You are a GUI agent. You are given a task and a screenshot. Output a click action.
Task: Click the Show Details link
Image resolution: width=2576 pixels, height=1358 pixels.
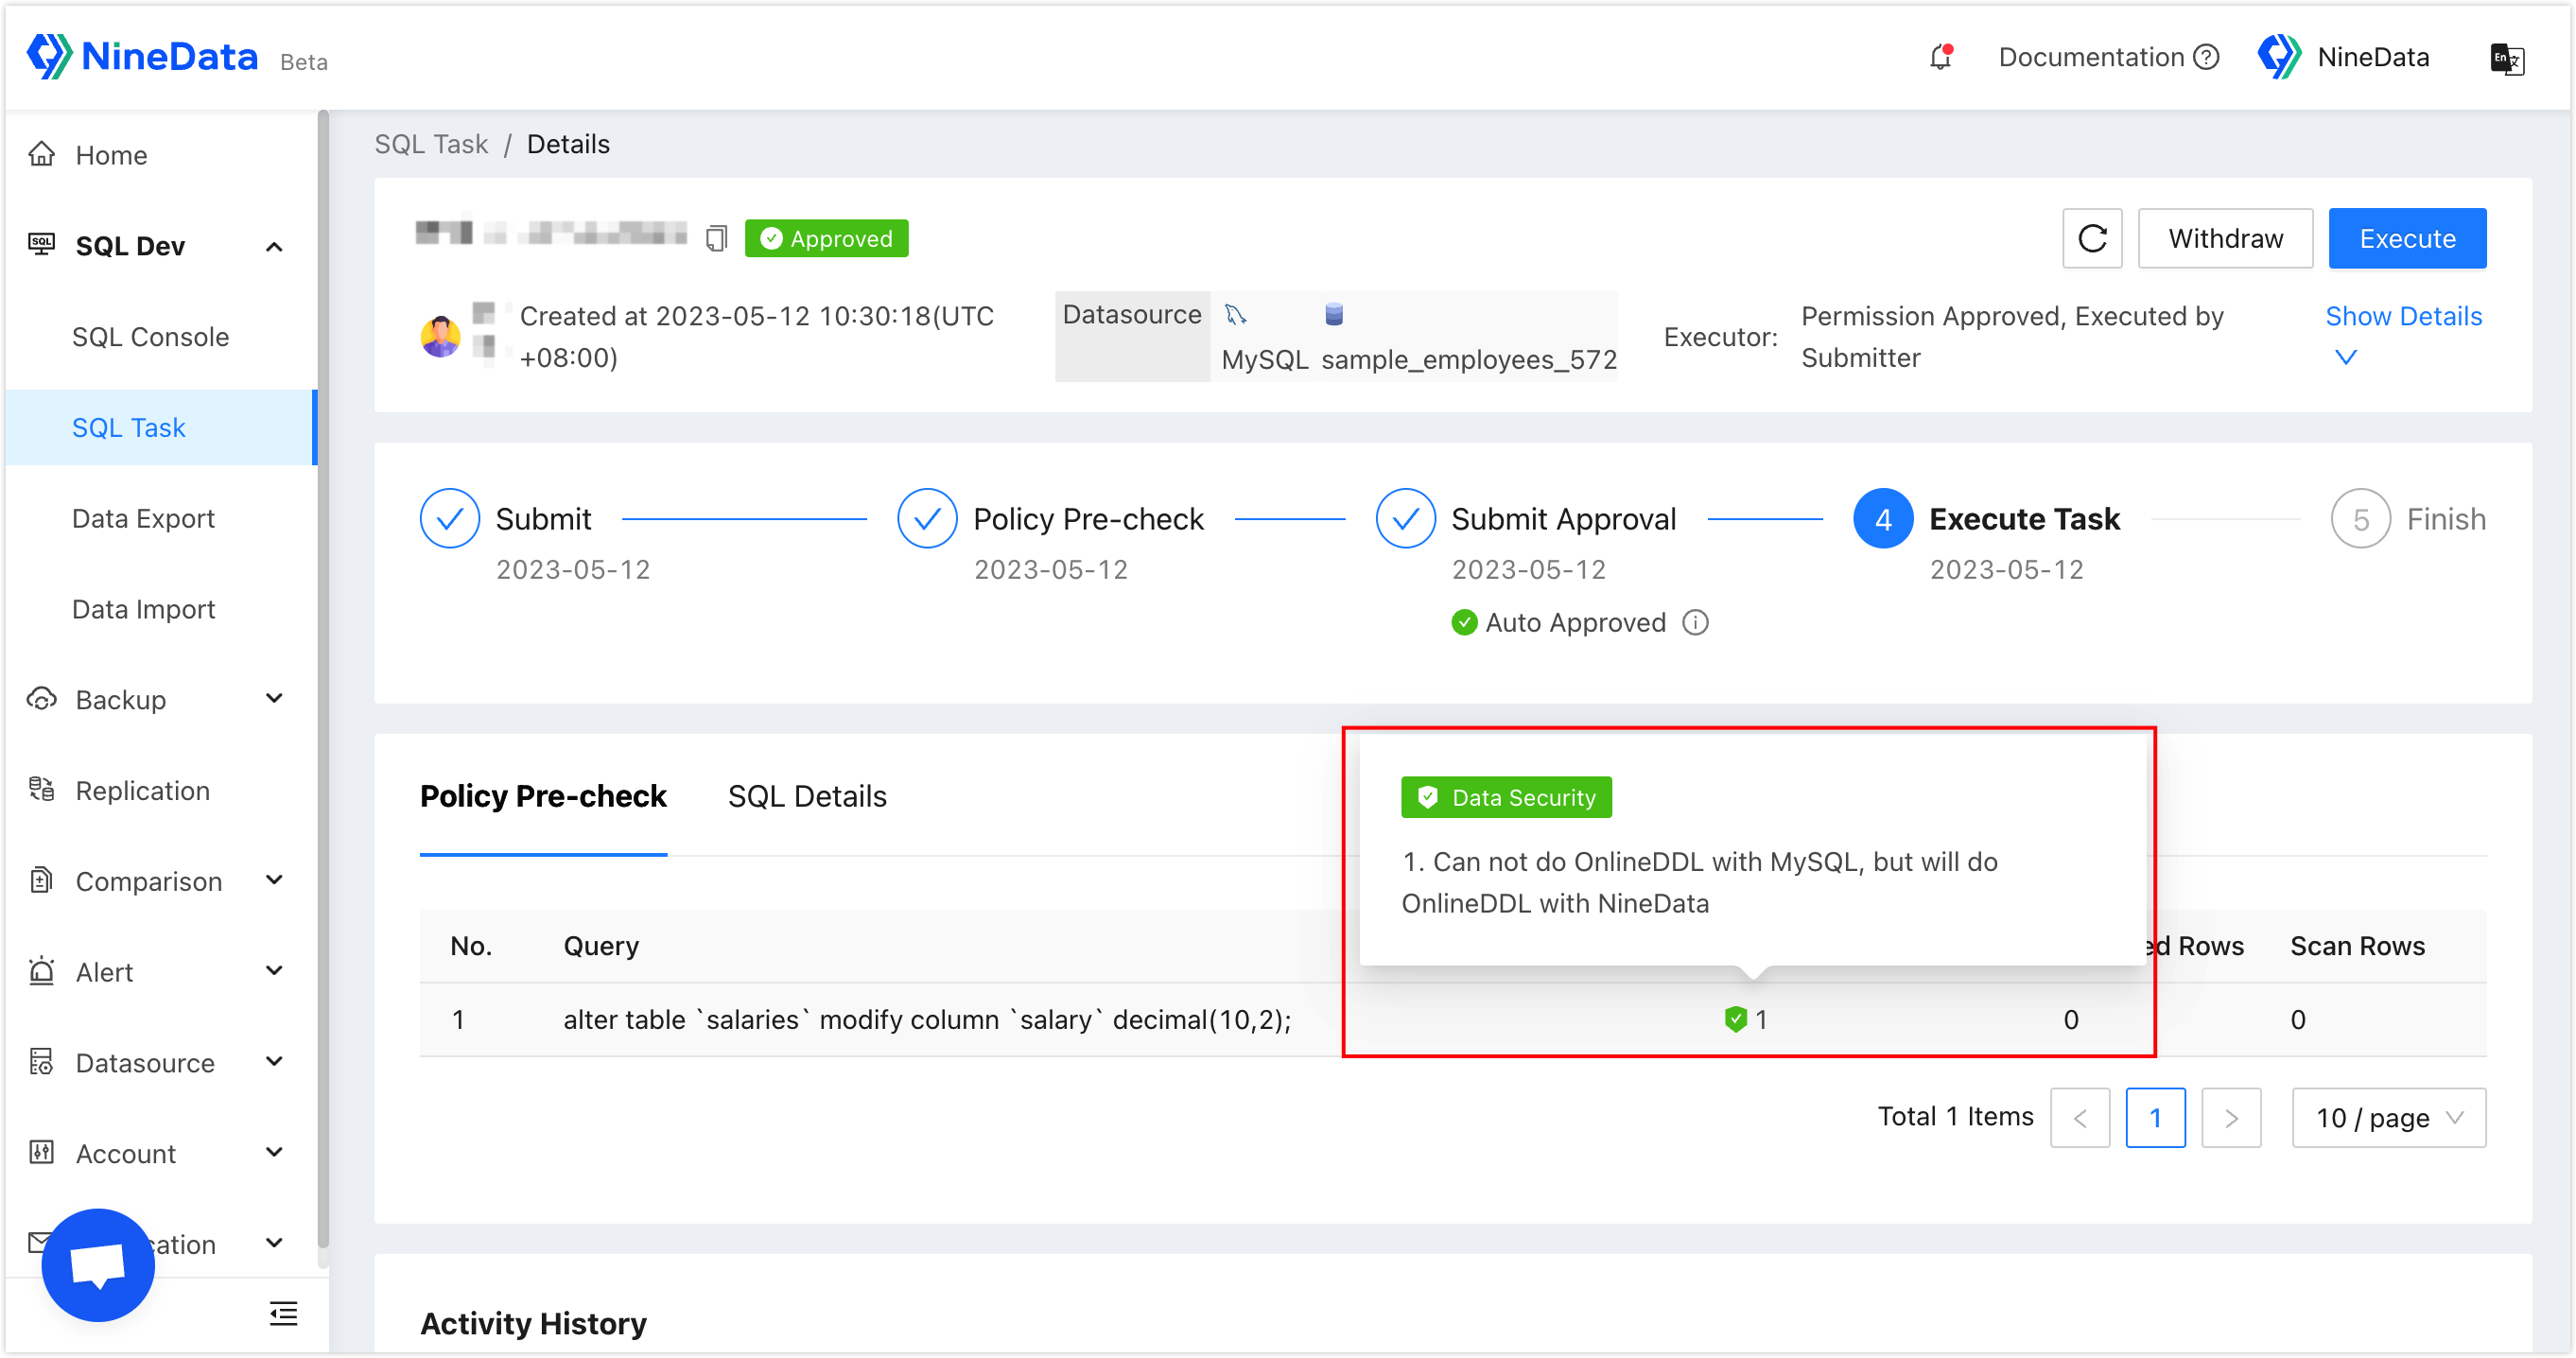[2403, 316]
